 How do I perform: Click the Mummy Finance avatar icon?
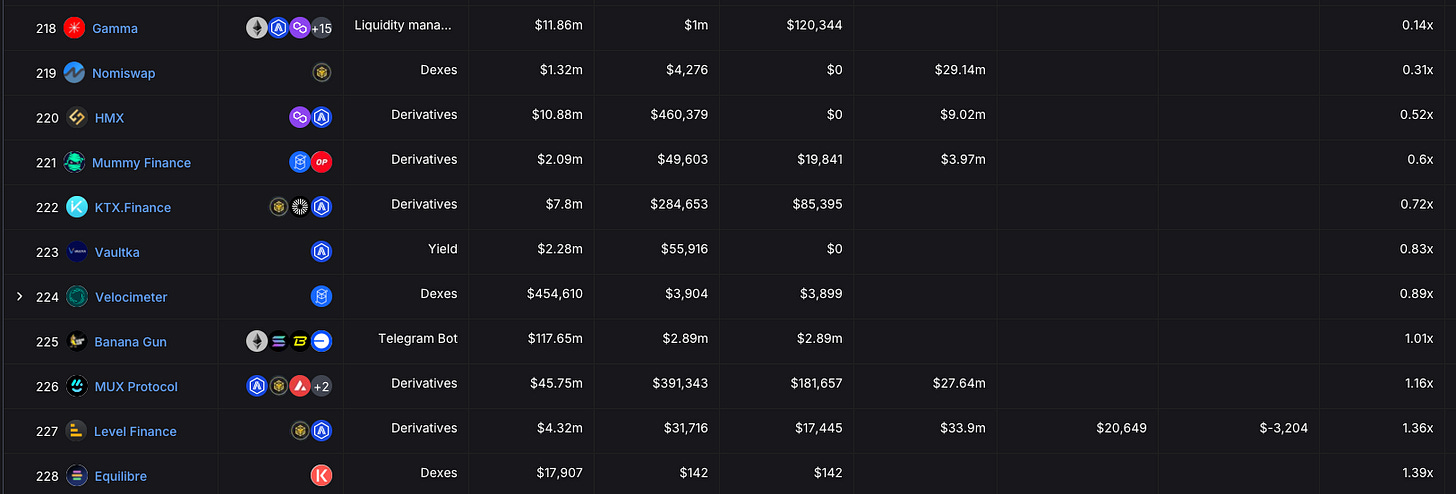coord(75,162)
